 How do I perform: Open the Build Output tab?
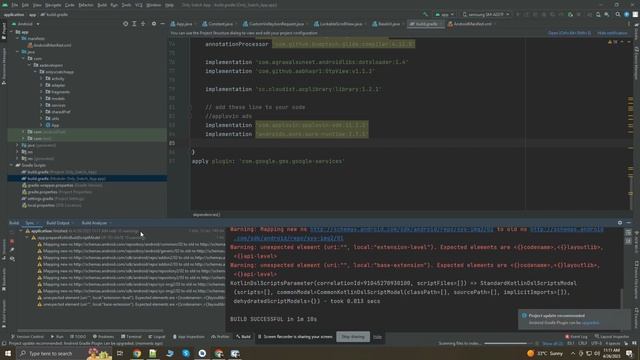[x=58, y=223]
